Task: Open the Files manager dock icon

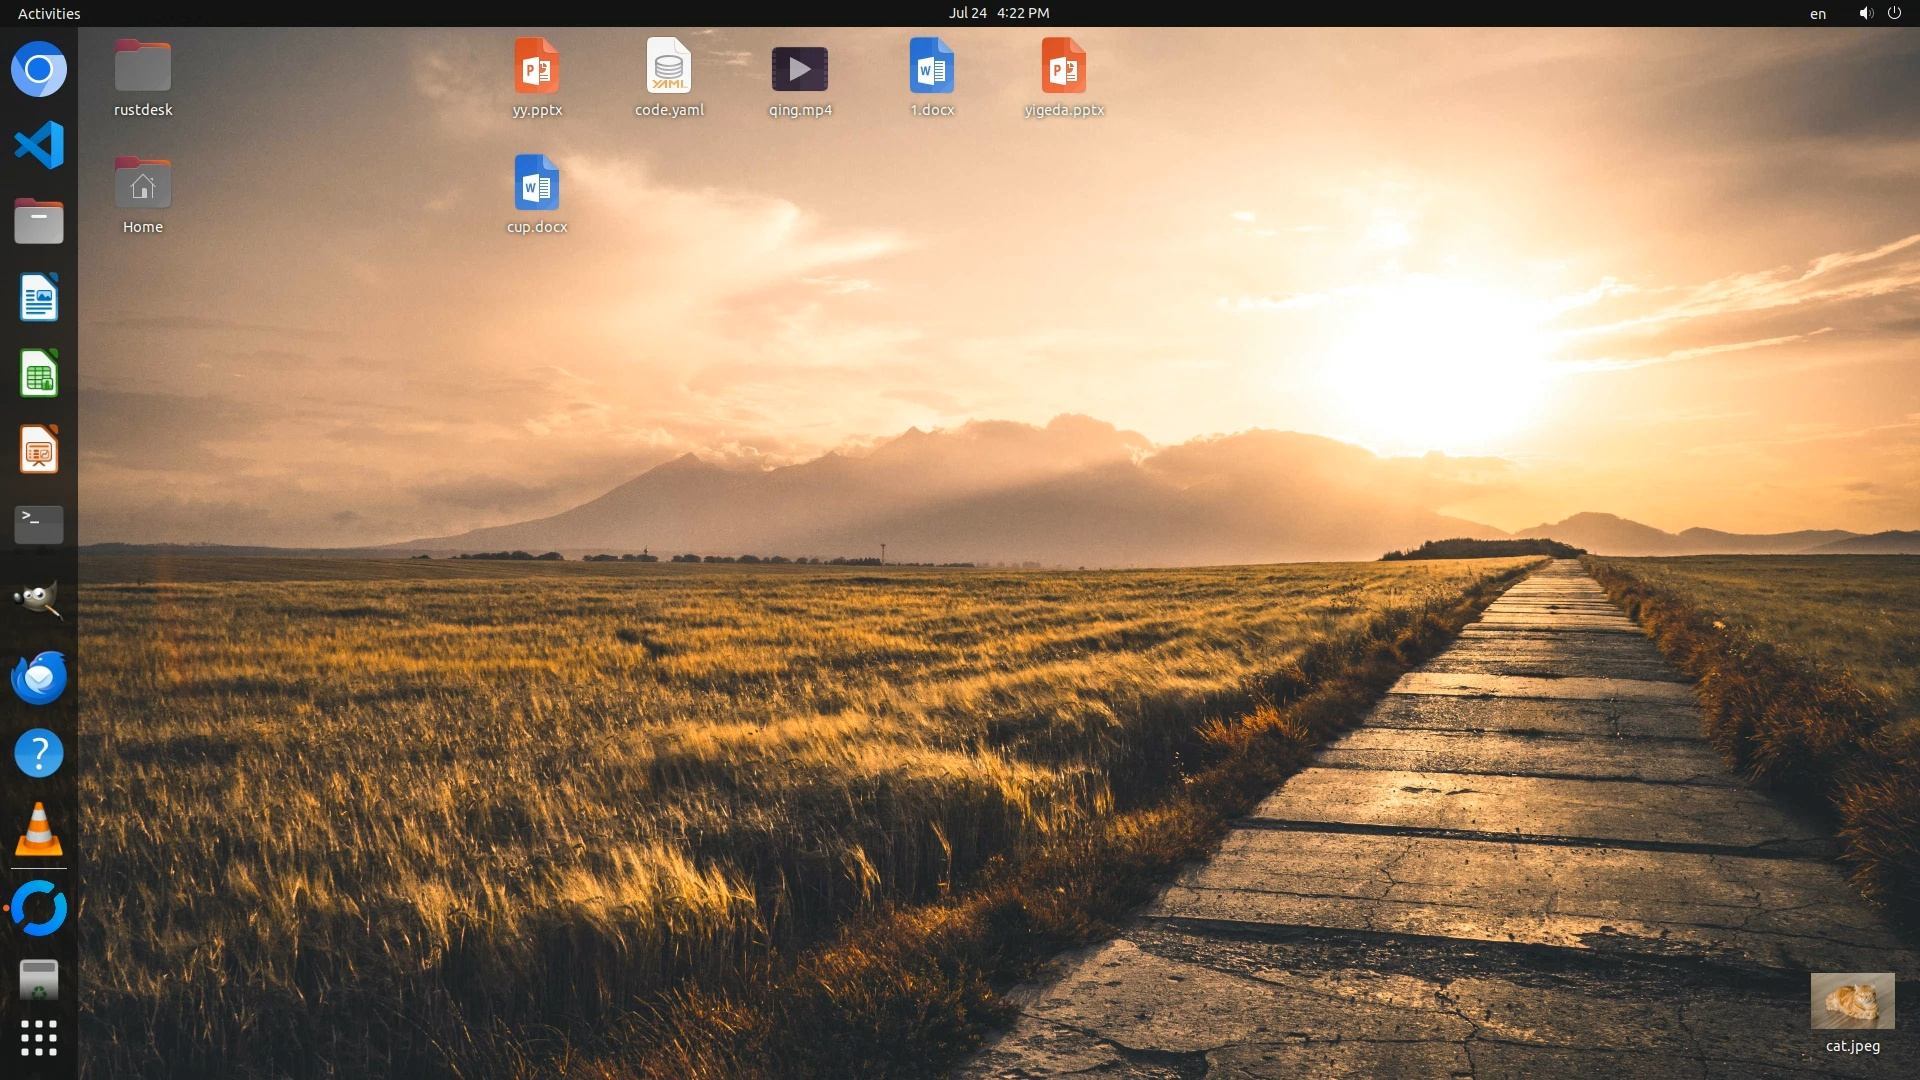Action: (39, 222)
